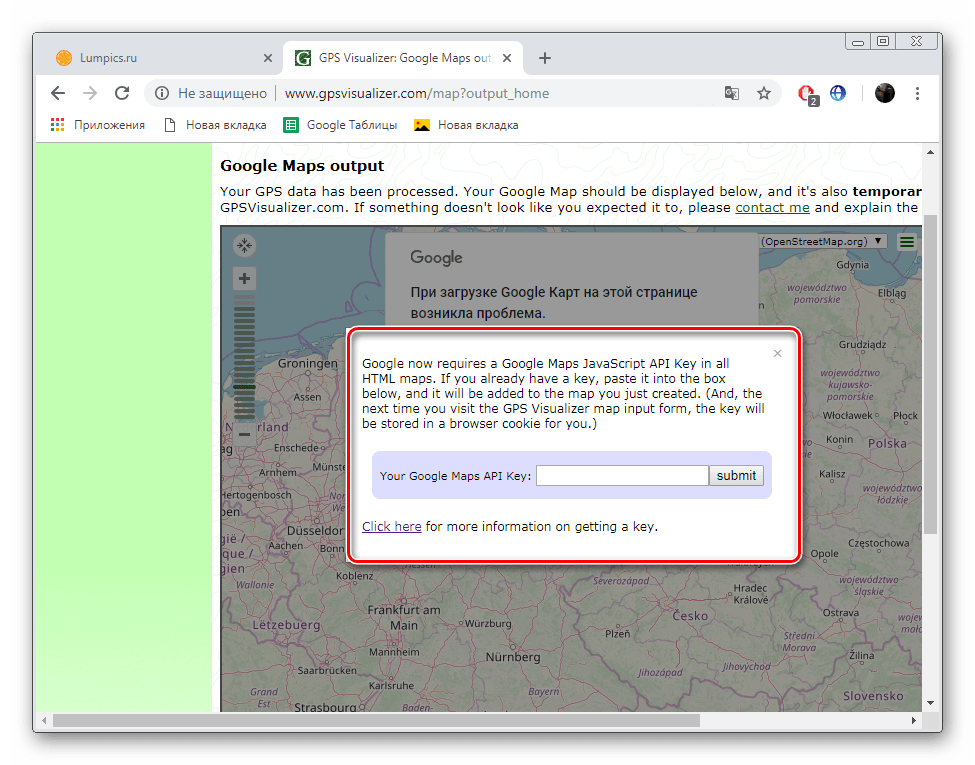The image size is (975, 765).
Task: Click the vertical scrollbar up arrow
Action: (930, 152)
